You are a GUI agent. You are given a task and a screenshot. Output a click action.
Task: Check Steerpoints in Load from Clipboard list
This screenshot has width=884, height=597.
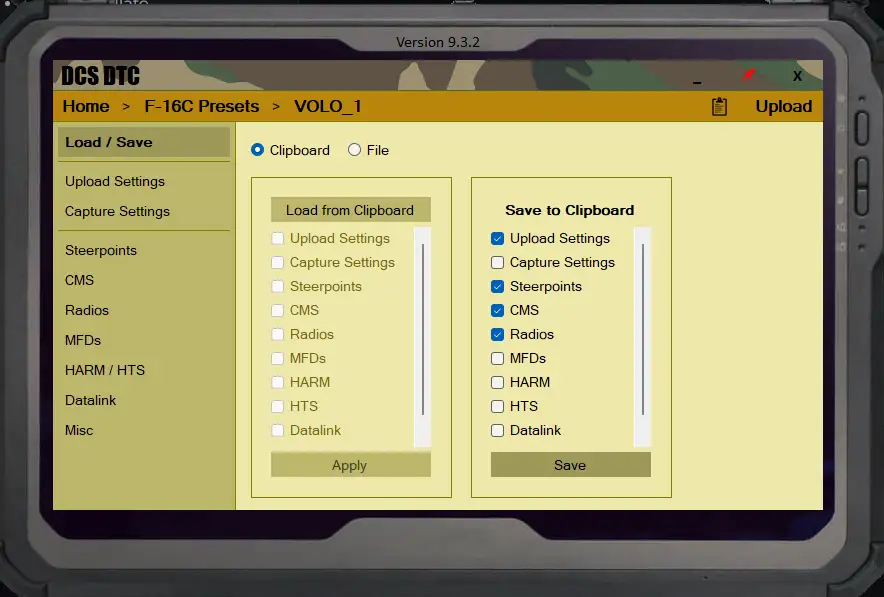[277, 286]
